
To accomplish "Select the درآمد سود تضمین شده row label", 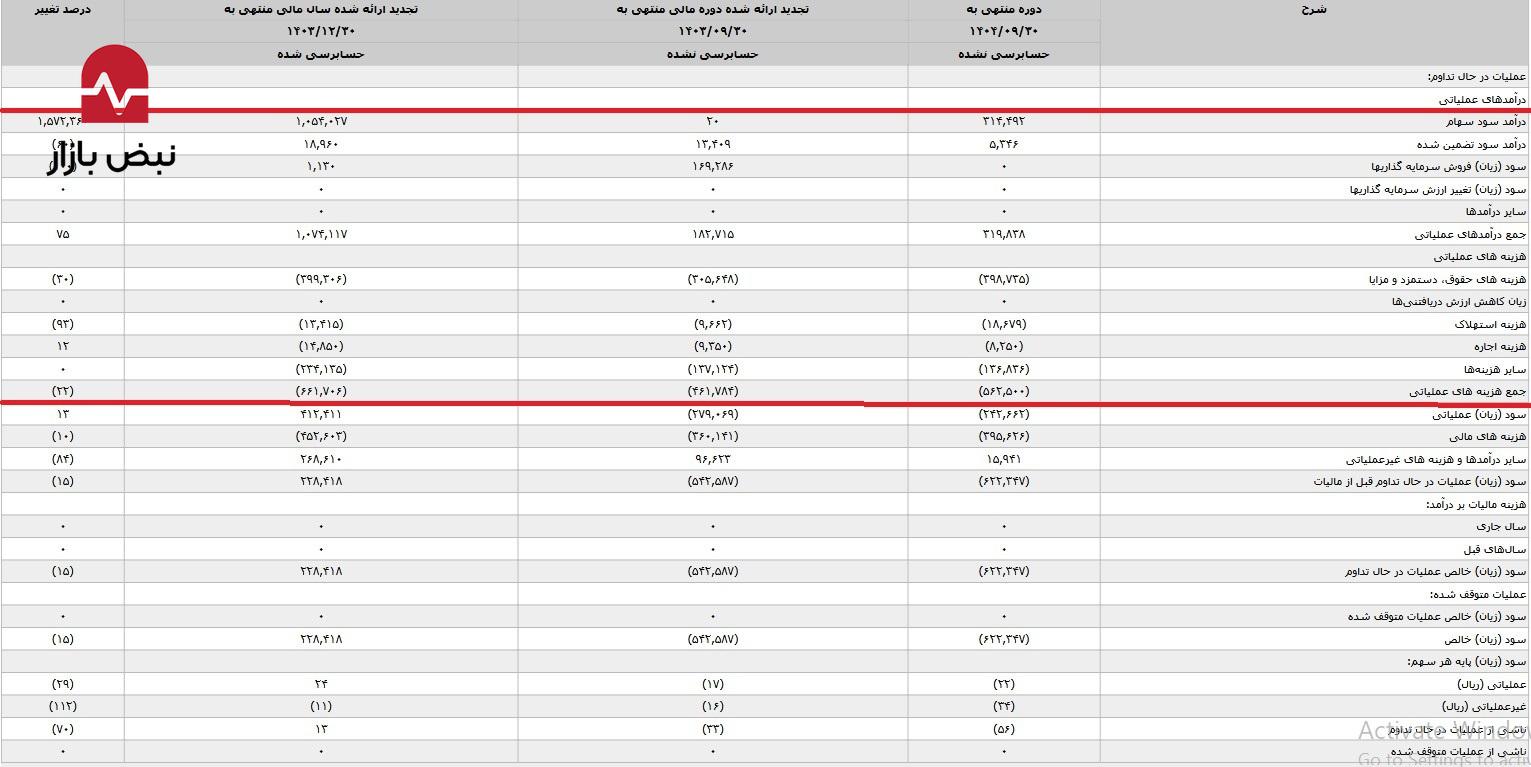I will click(x=1469, y=144).
